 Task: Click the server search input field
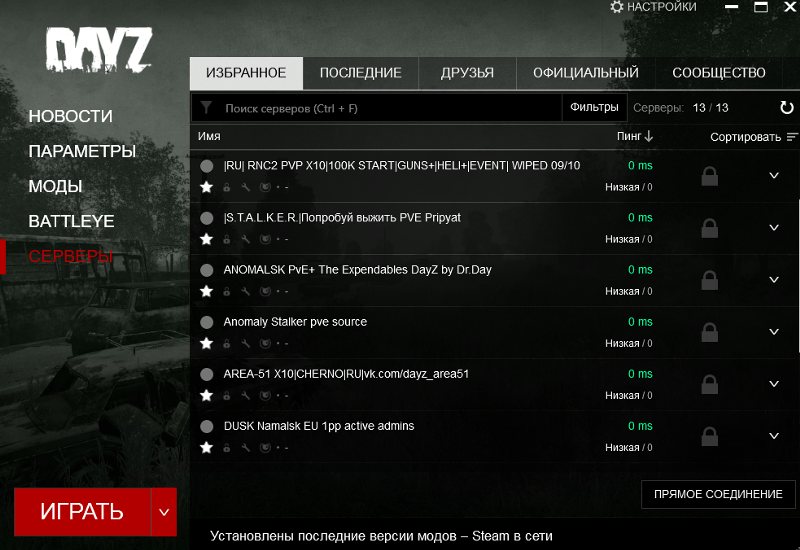click(390, 108)
